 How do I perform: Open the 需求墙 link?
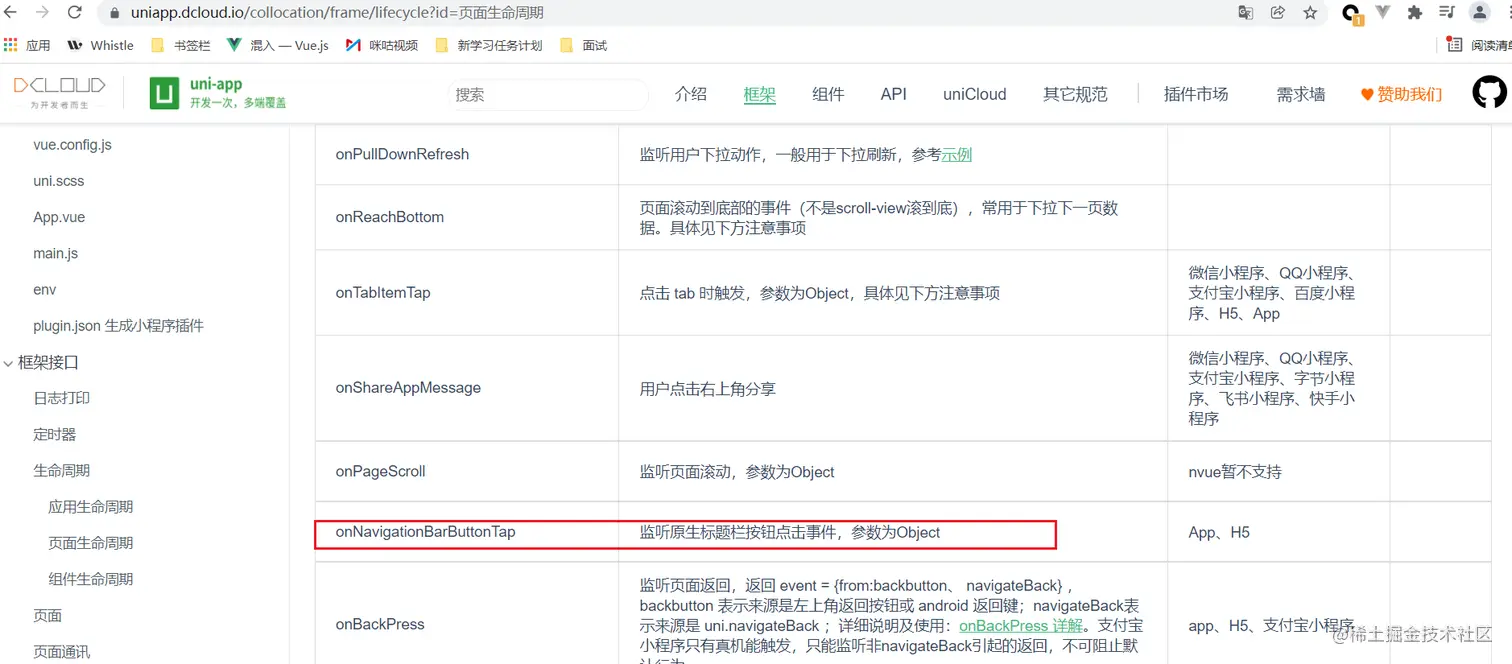click(x=1301, y=94)
